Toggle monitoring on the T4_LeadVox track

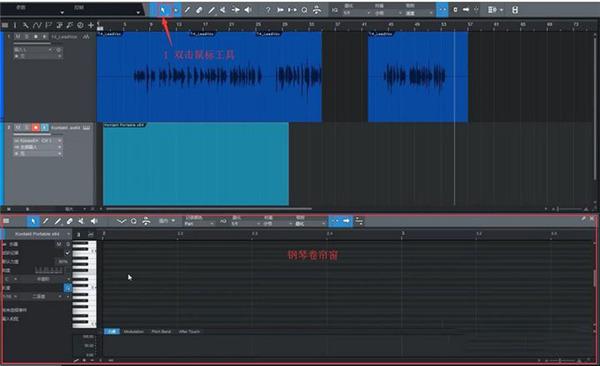click(44, 36)
